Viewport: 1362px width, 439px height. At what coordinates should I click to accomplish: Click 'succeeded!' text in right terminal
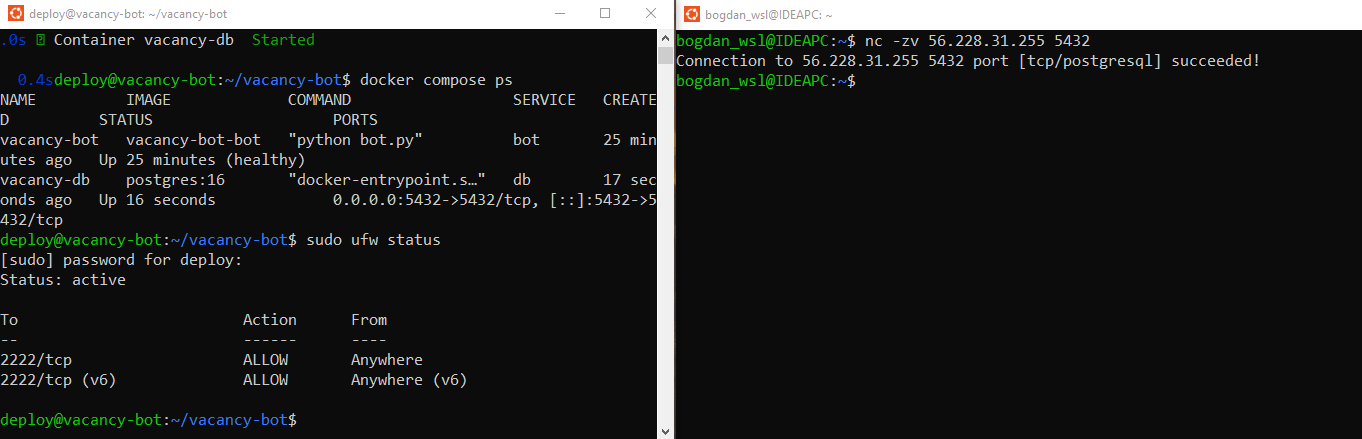coord(1215,61)
